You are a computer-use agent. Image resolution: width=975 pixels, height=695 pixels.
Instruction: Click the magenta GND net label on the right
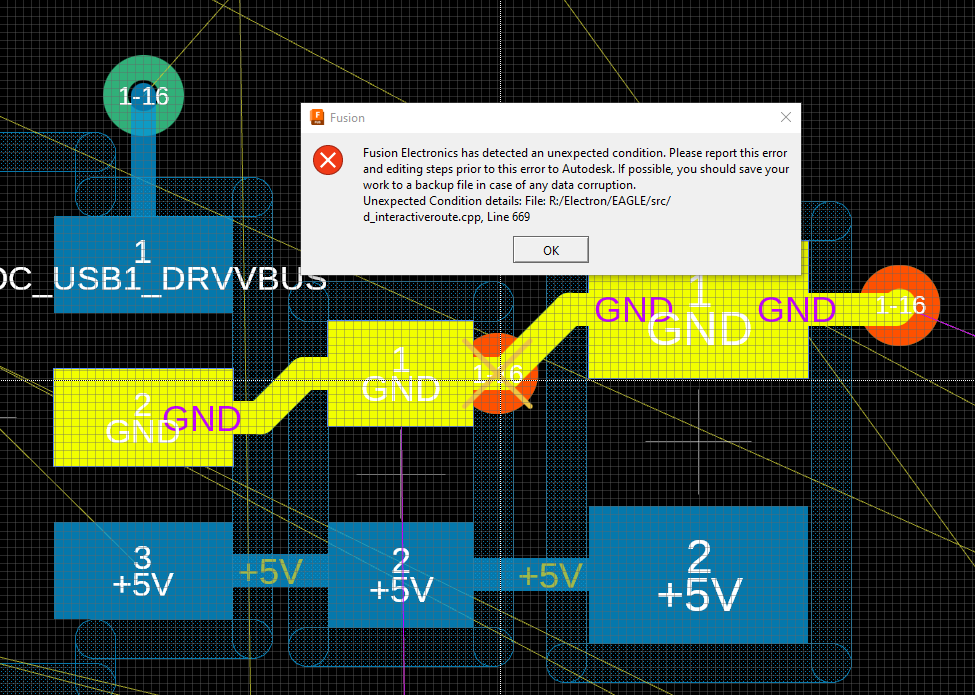pyautogui.click(x=795, y=310)
